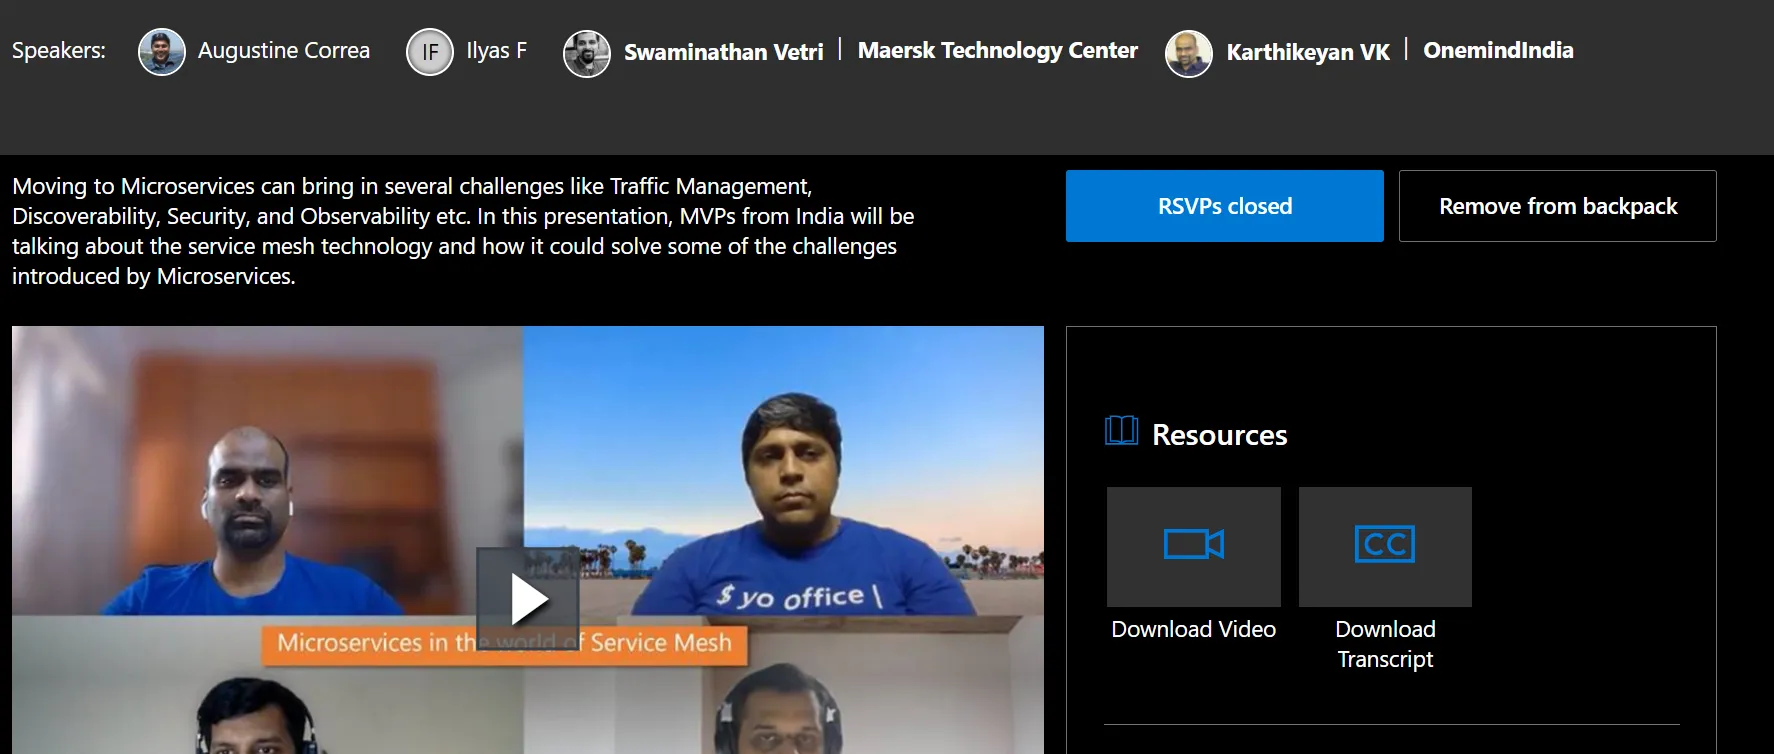Screen dimensions: 1774x754
Task: Click the Resources section heading
Action: pos(1219,435)
